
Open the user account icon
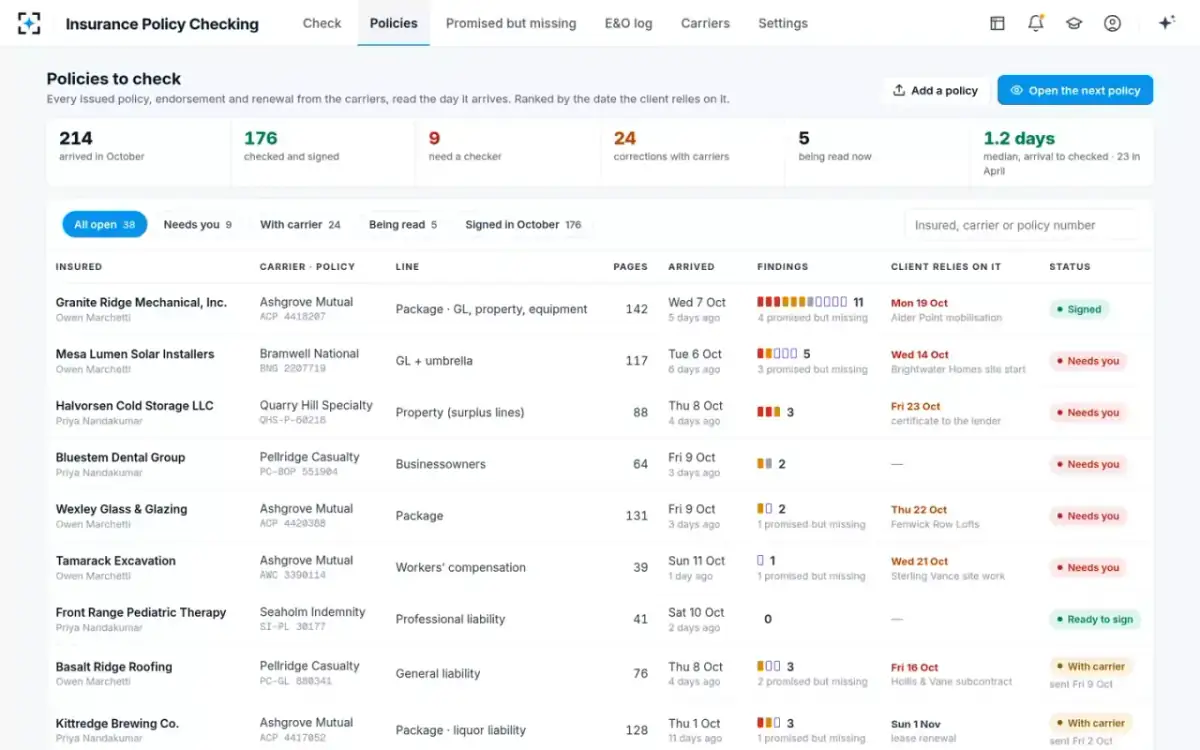[1112, 23]
